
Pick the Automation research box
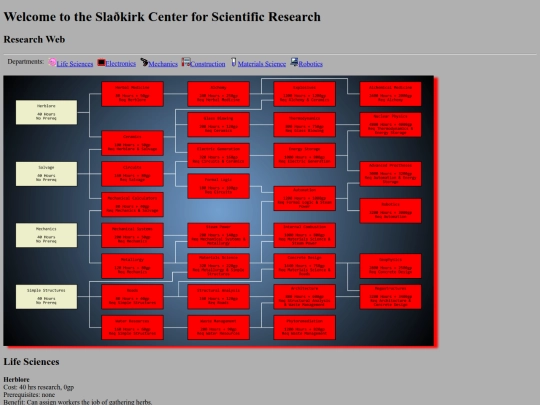click(304, 198)
